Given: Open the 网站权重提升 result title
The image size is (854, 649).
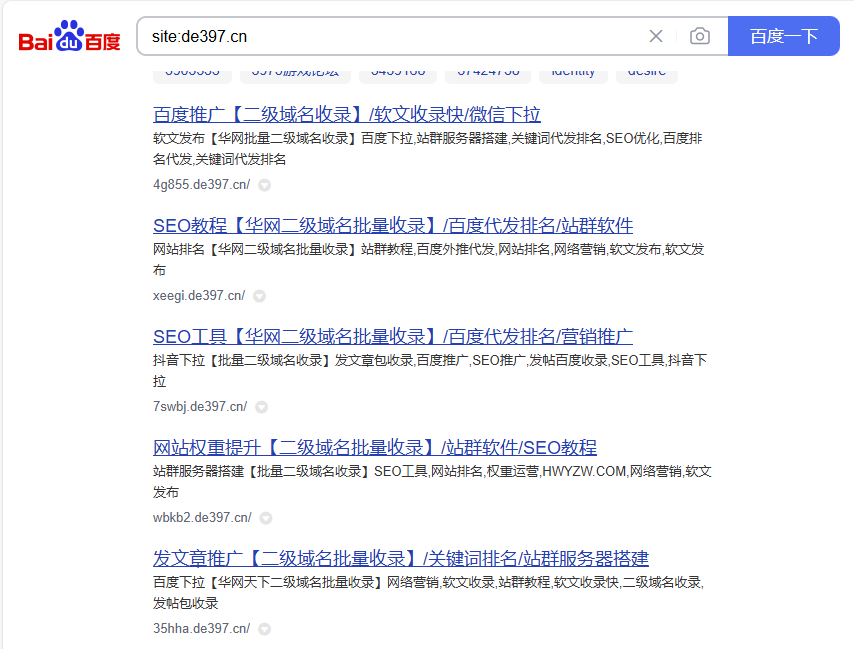Looking at the screenshot, I should click(x=375, y=447).
